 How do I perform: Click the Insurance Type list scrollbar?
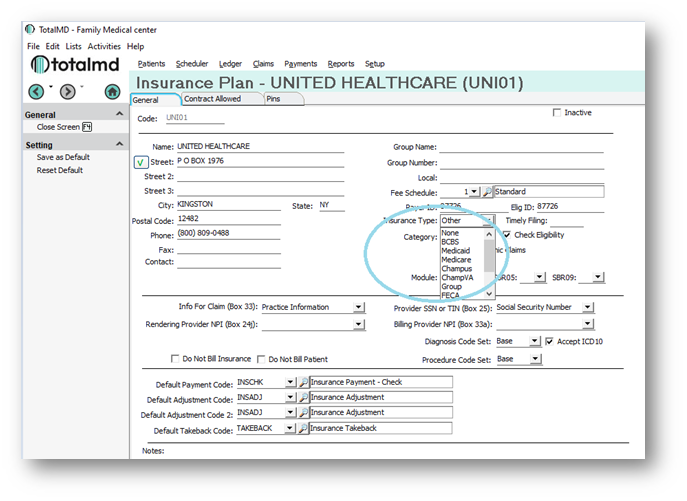489,261
